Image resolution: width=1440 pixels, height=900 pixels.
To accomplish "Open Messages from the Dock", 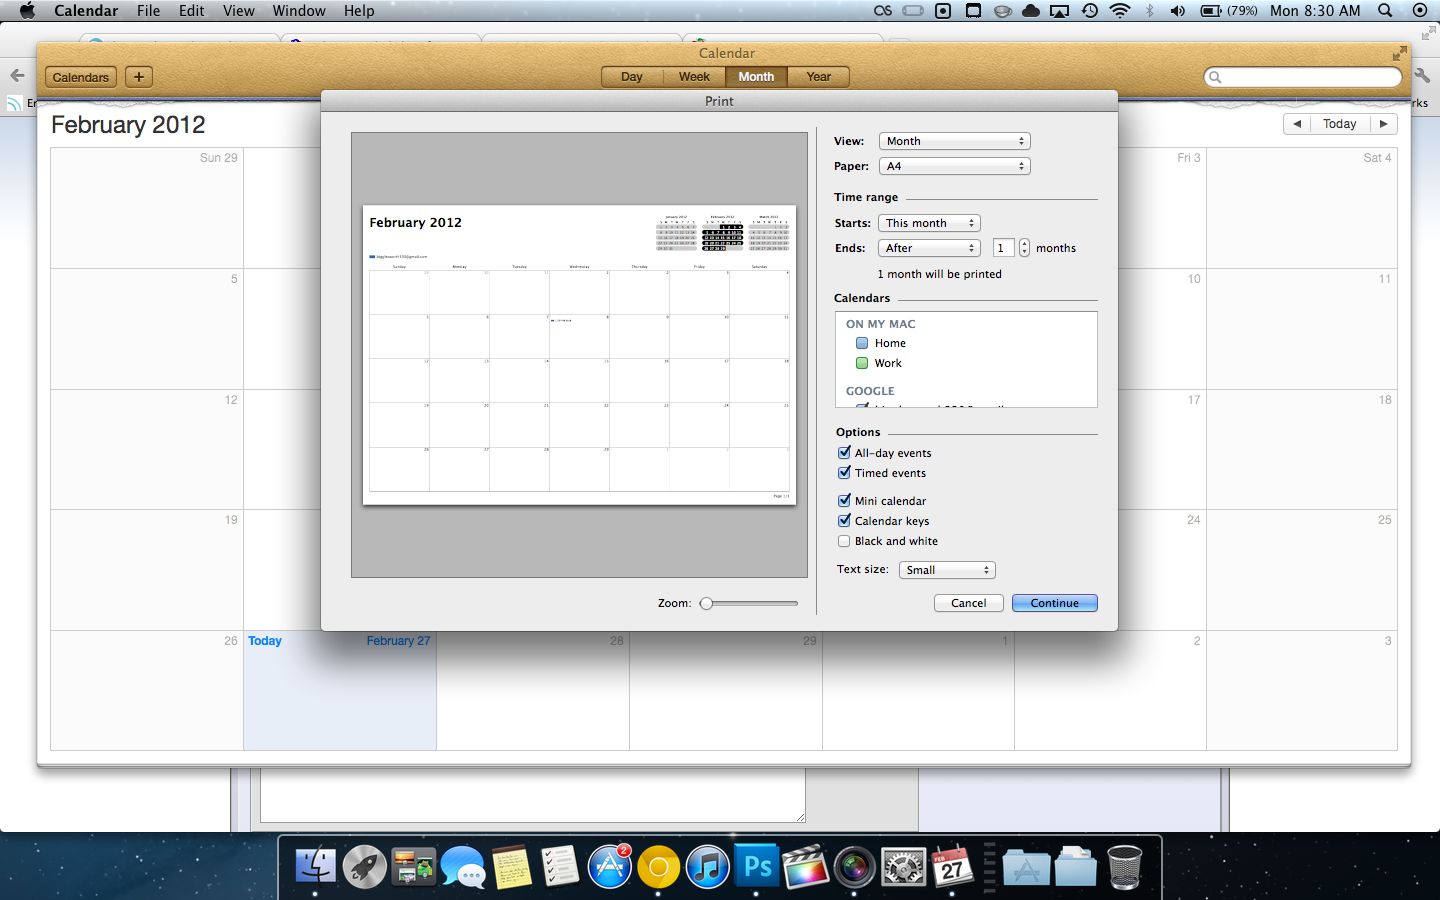I will (x=462, y=866).
